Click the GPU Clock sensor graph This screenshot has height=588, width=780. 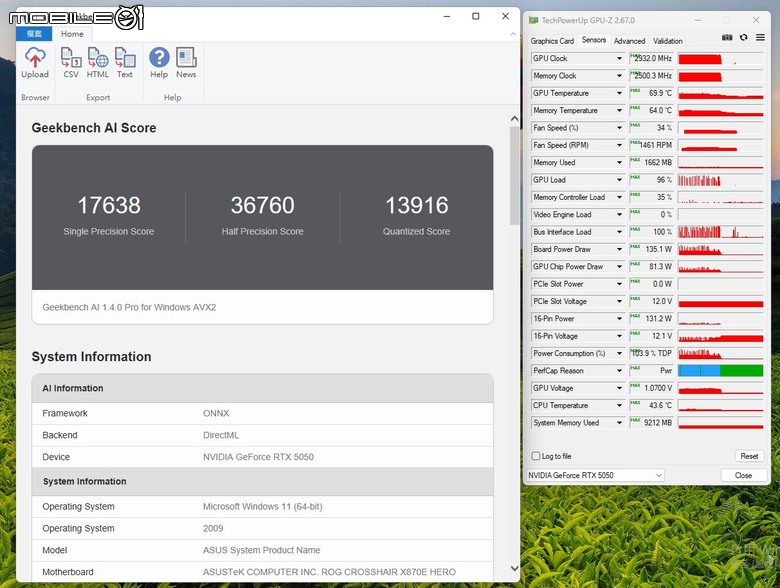(720, 58)
